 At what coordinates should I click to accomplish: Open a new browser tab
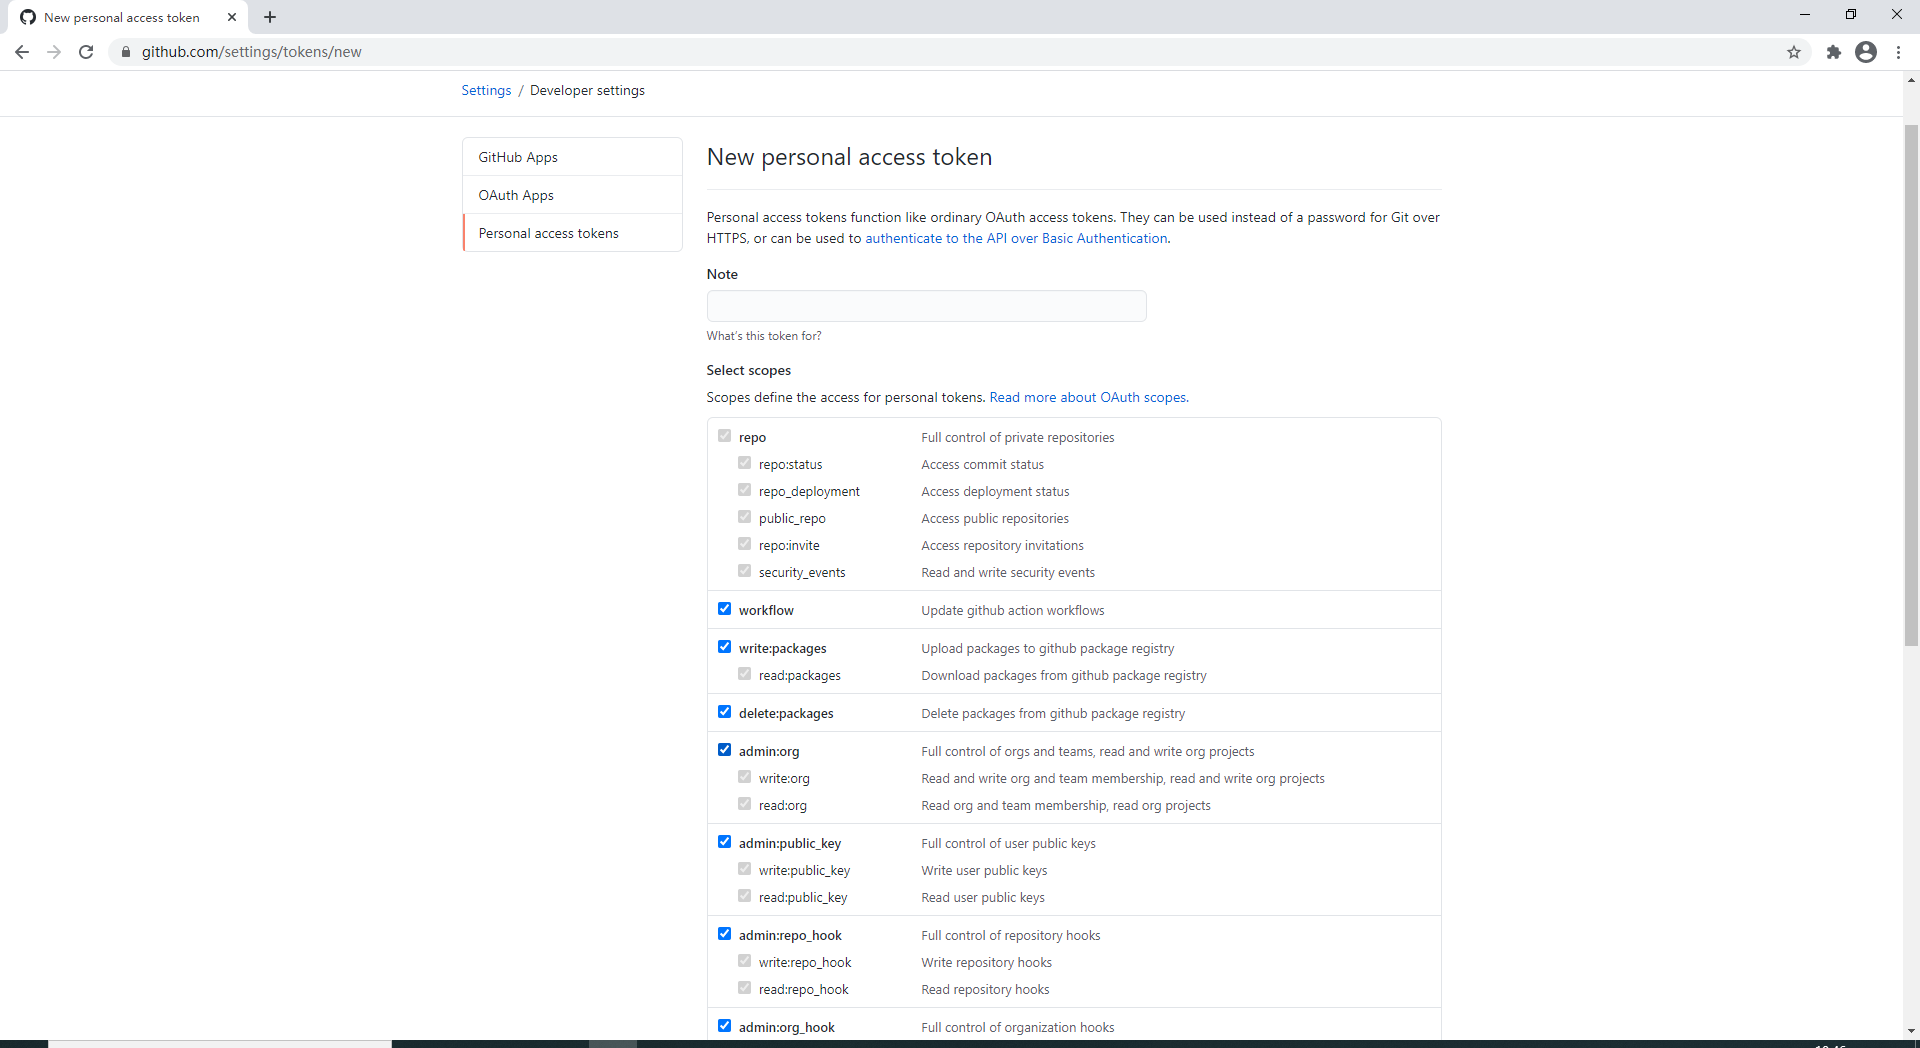click(x=270, y=17)
